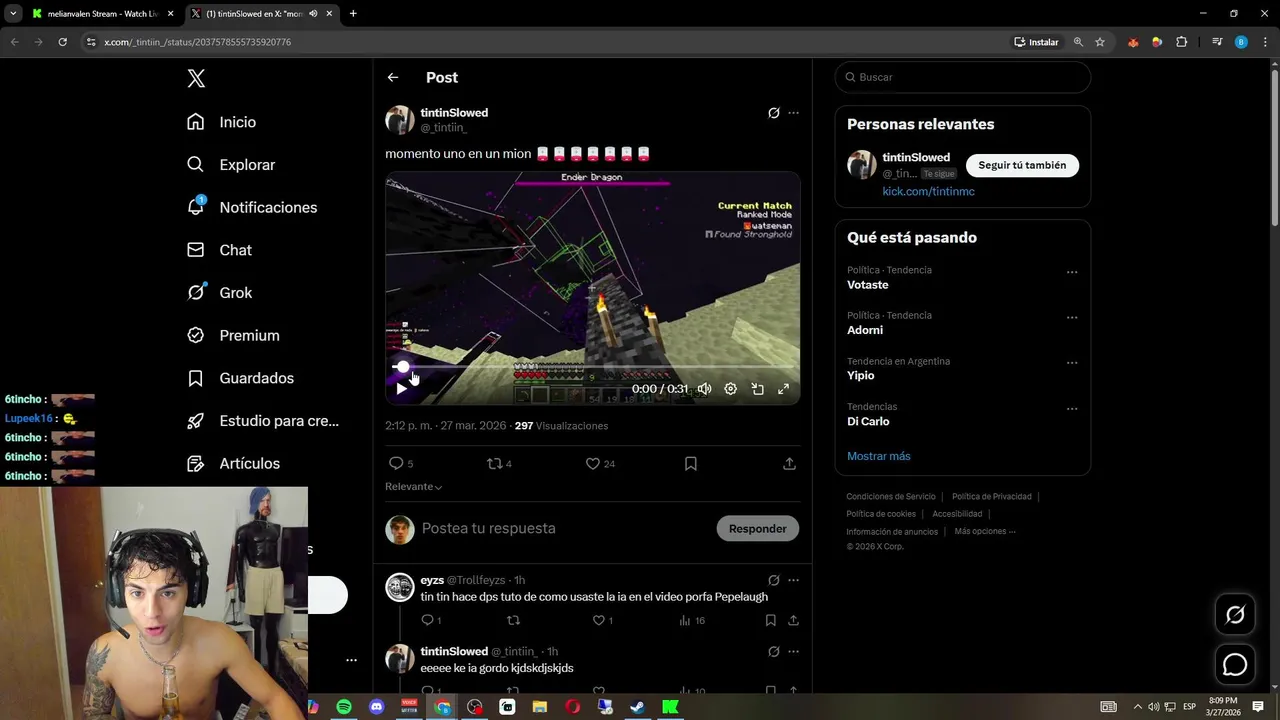Share the main post
Viewport: 1280px width, 720px height.
point(789,464)
